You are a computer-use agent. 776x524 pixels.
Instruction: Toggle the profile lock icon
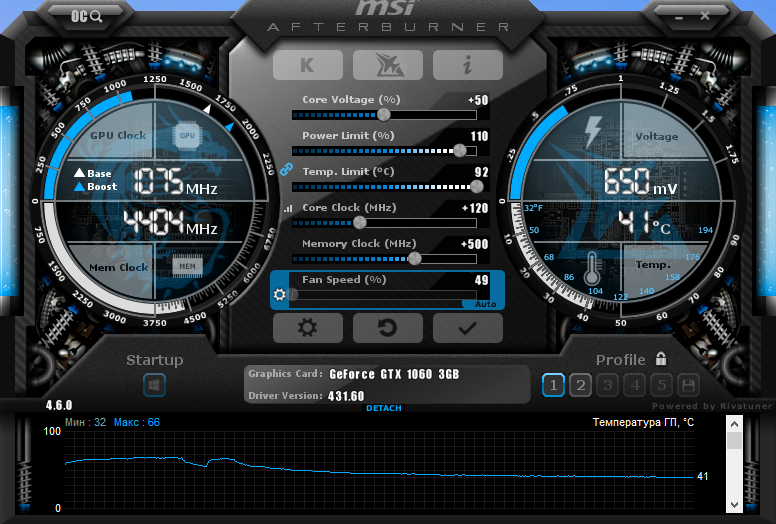(661, 358)
